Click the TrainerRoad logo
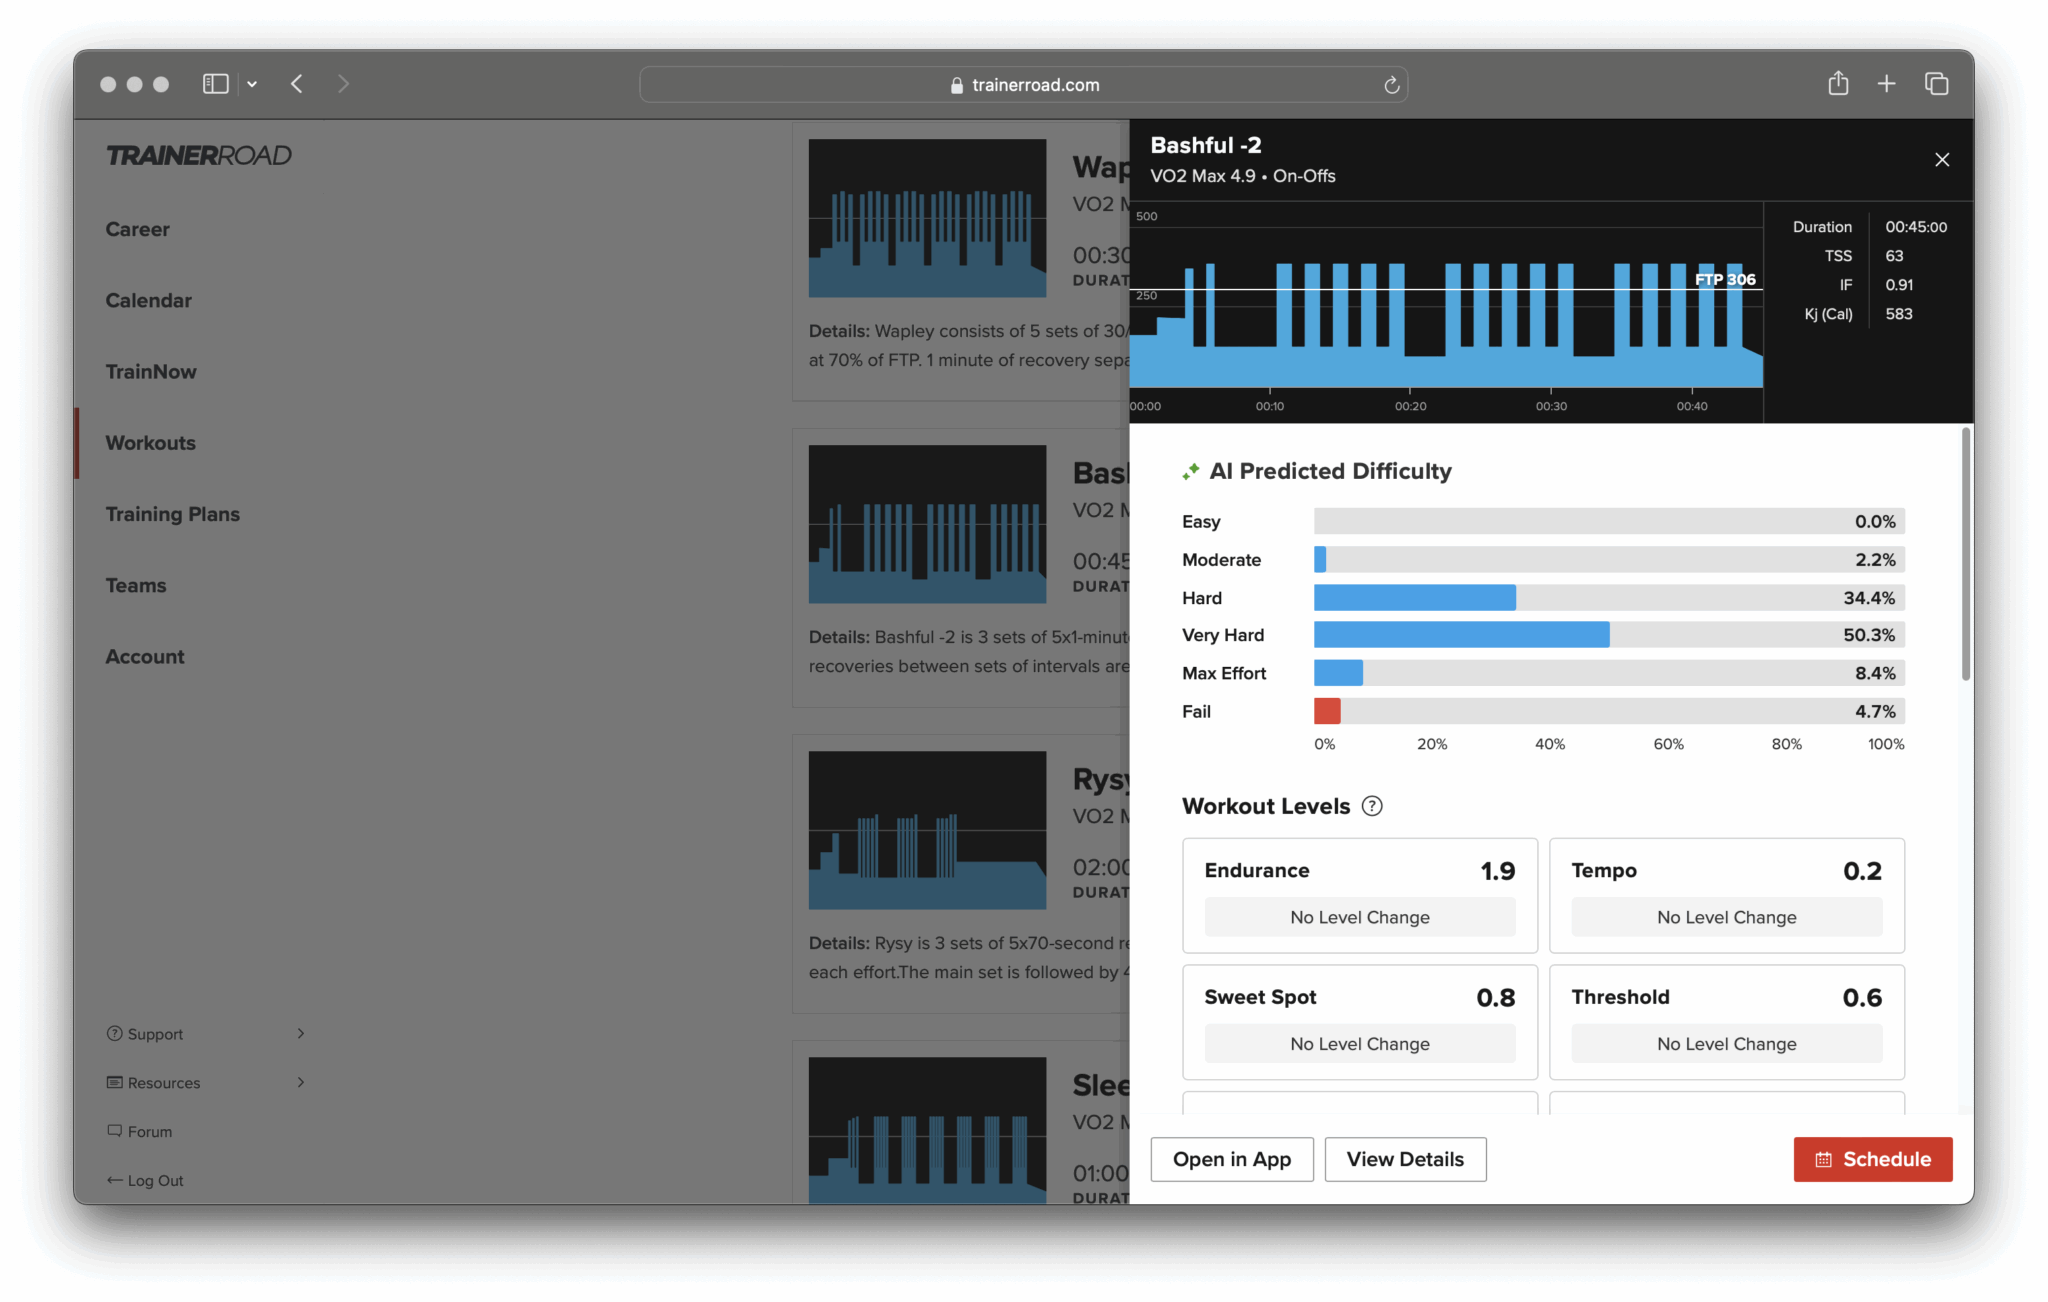This screenshot has height=1302, width=2048. (199, 155)
